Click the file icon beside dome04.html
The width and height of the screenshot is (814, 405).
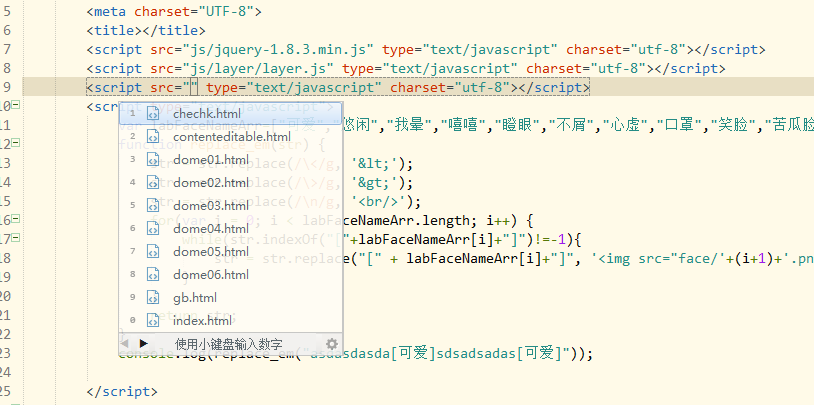pos(153,228)
